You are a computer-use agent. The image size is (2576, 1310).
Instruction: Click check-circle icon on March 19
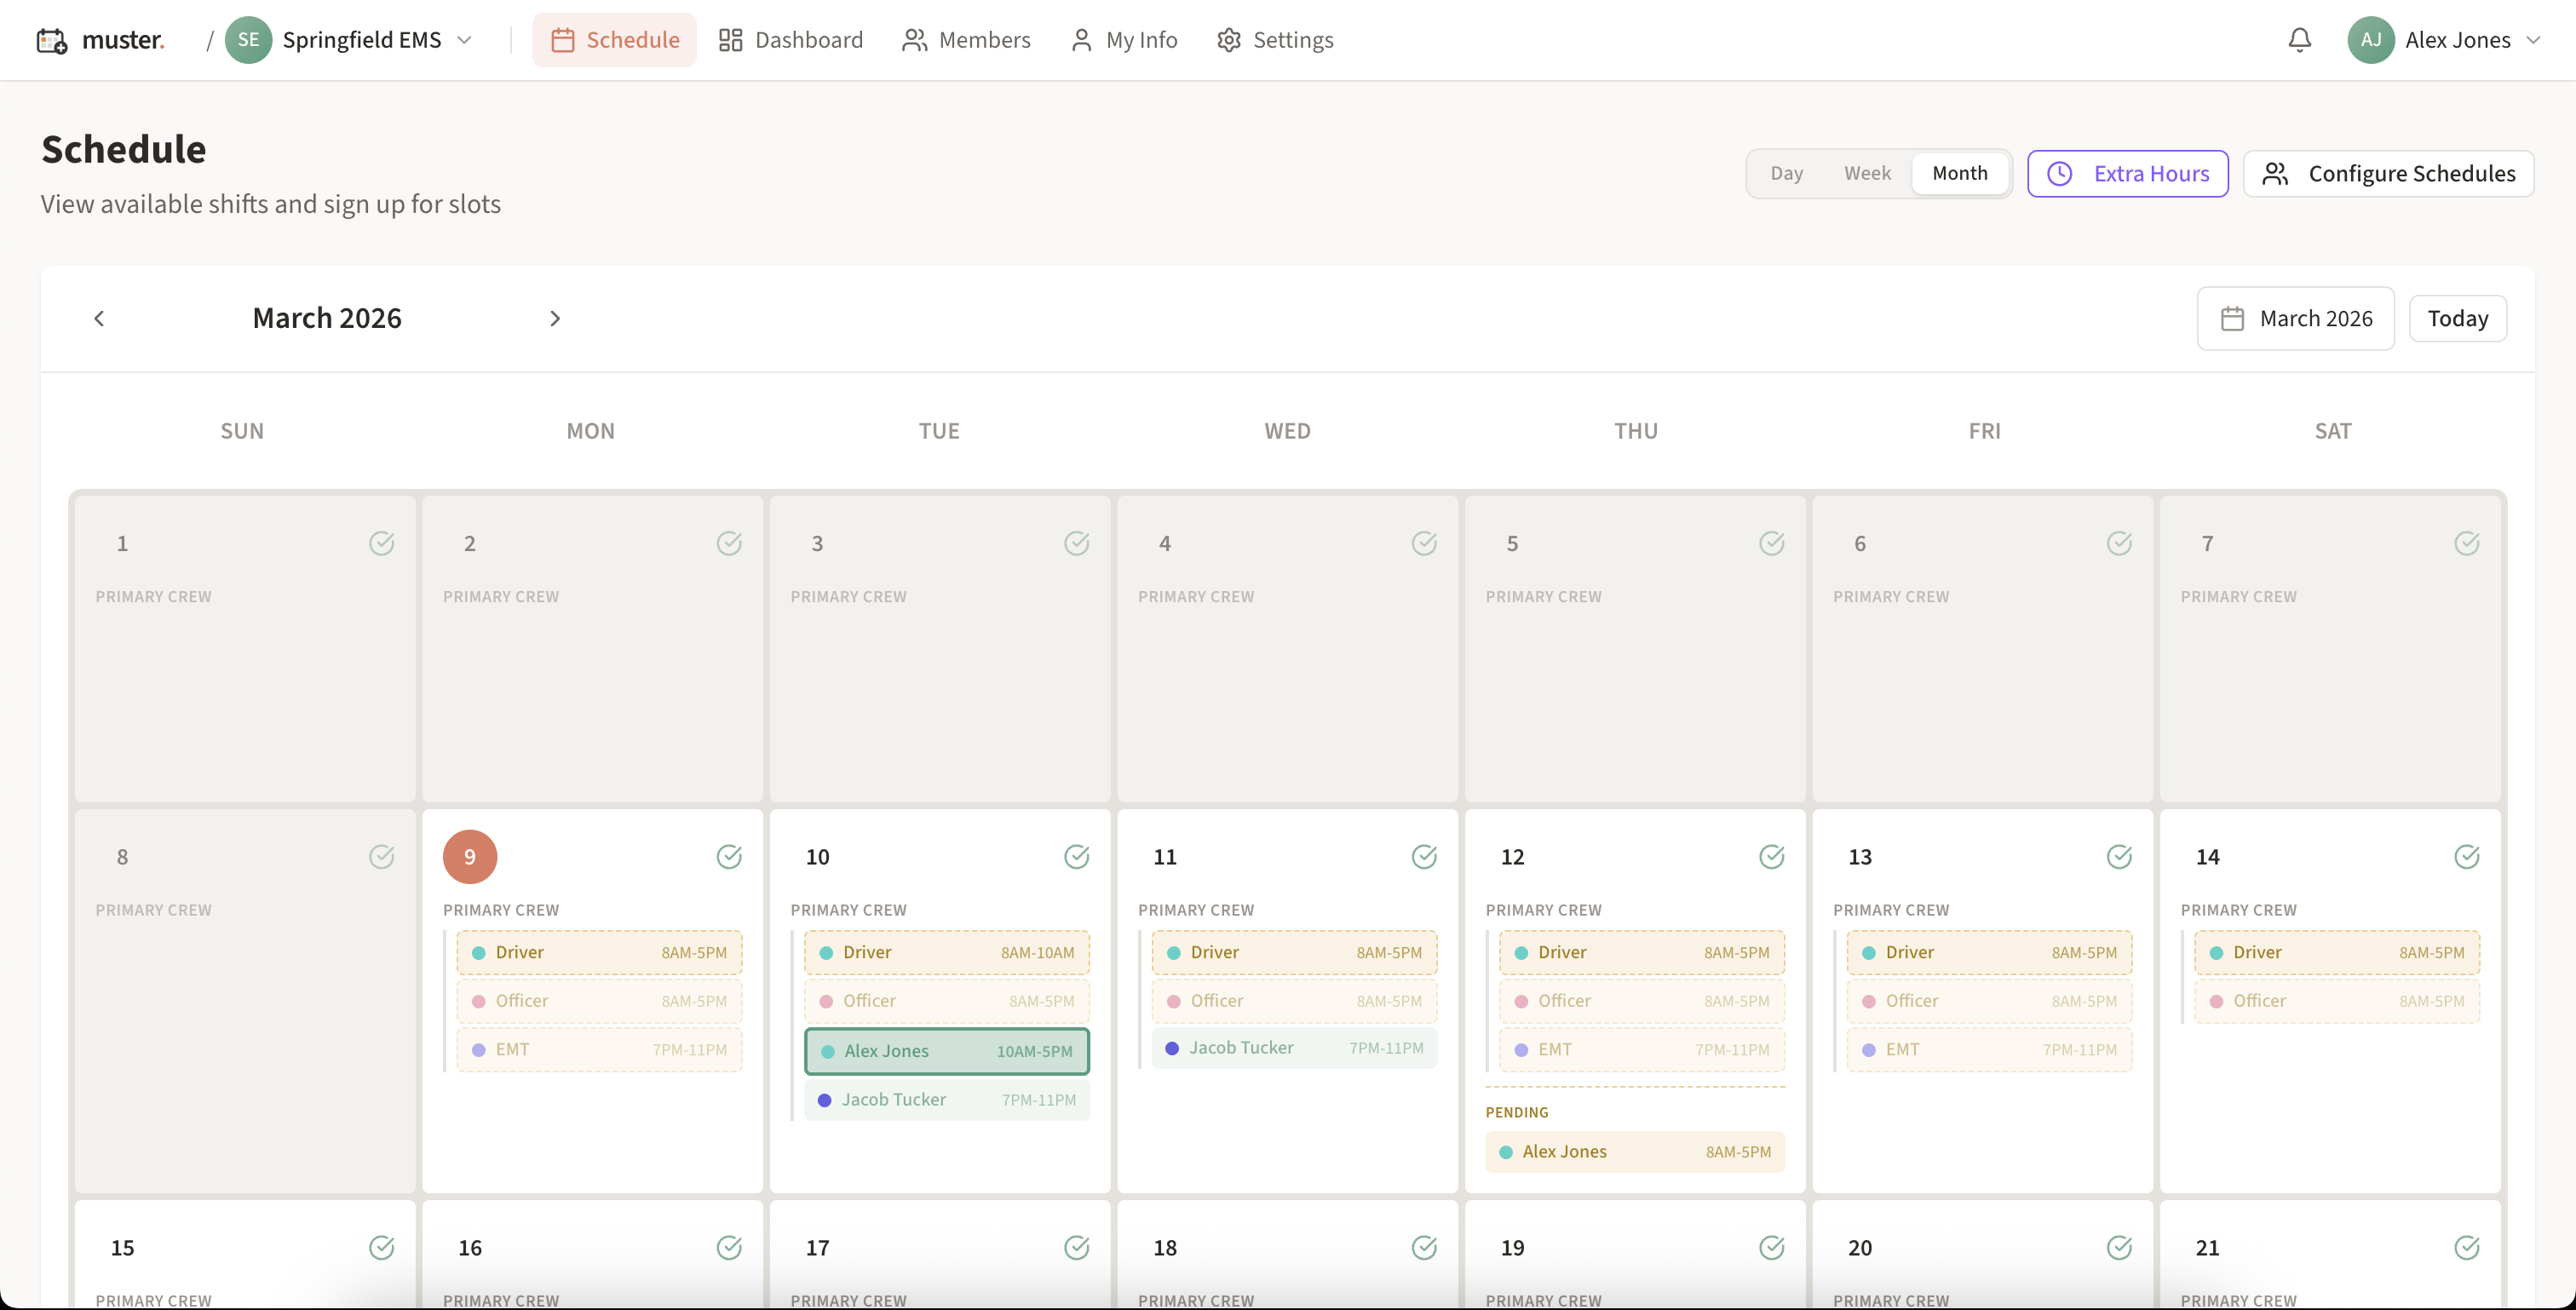[x=1771, y=1247]
